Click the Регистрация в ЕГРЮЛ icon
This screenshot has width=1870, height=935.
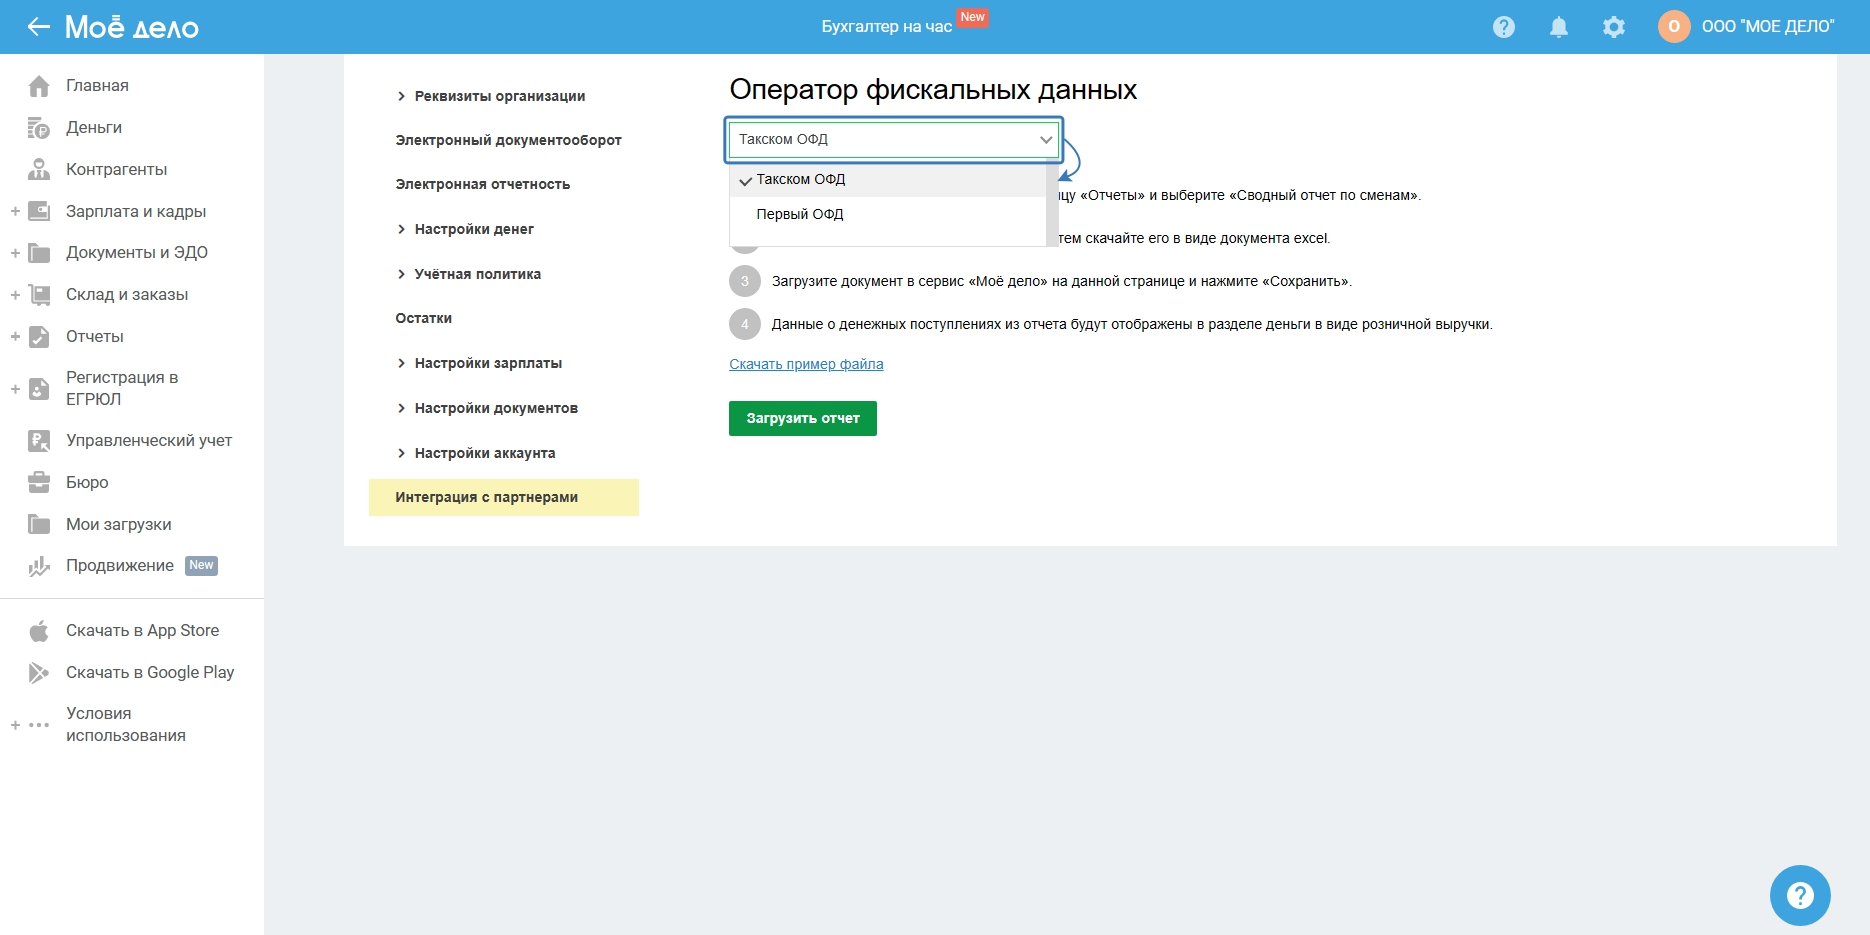point(39,389)
